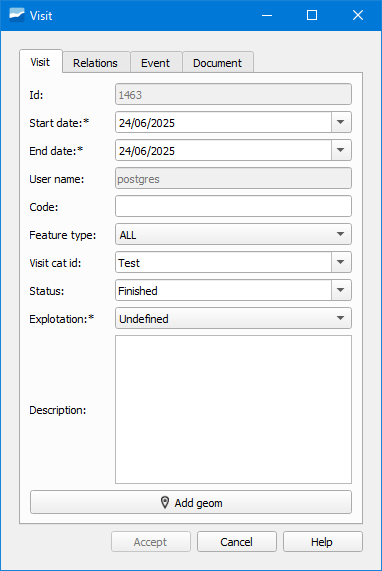Click the Description label

tap(58, 410)
